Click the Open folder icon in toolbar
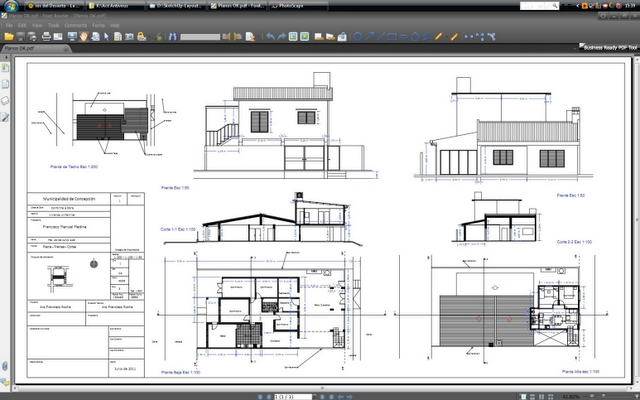This screenshot has width=640, height=400. [9, 37]
